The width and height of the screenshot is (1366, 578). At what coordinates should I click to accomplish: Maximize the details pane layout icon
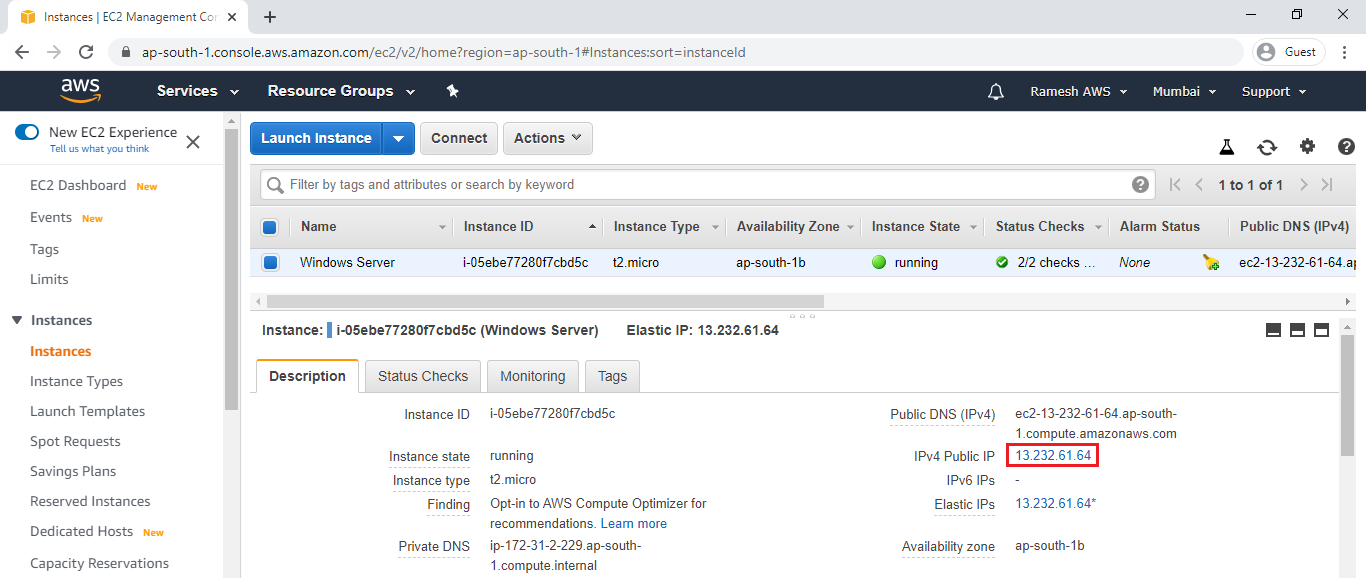click(x=1321, y=330)
